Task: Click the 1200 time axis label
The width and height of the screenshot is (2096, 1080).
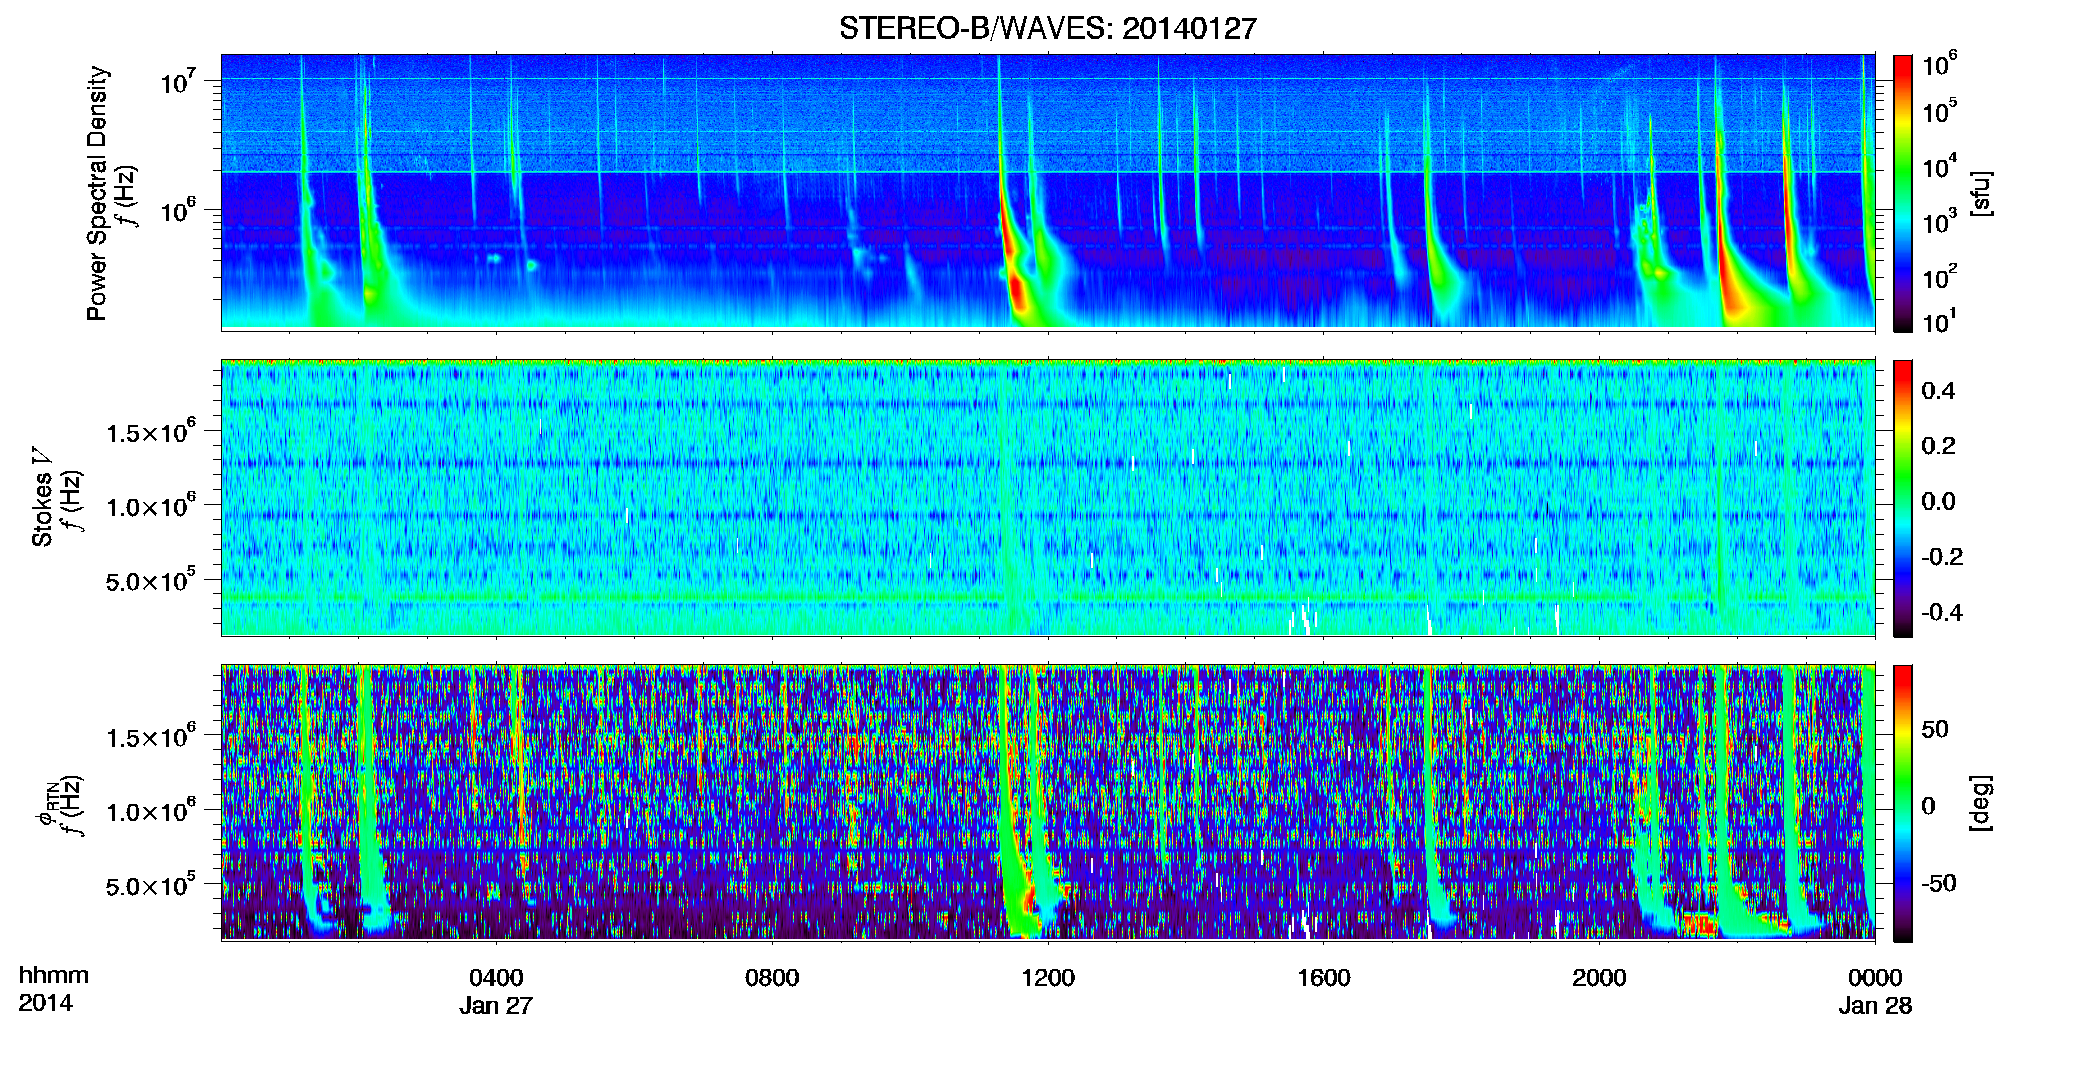Action: pos(1048,977)
